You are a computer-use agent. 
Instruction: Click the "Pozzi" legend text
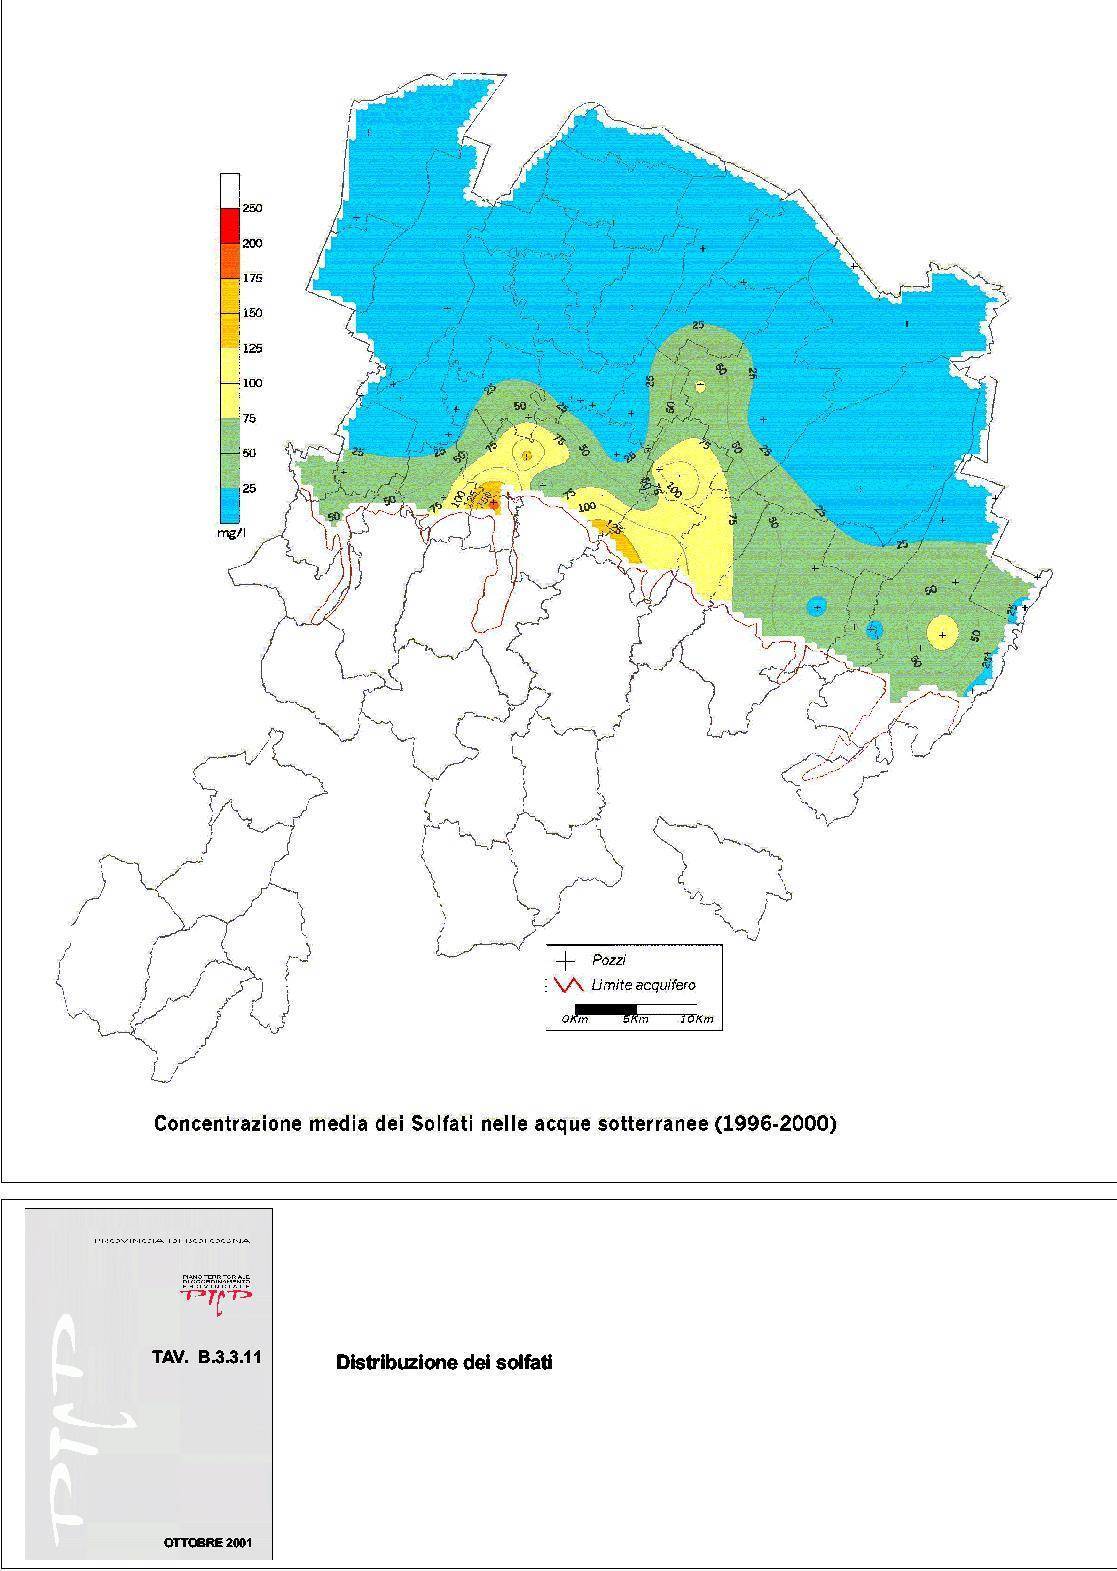click(x=609, y=960)
